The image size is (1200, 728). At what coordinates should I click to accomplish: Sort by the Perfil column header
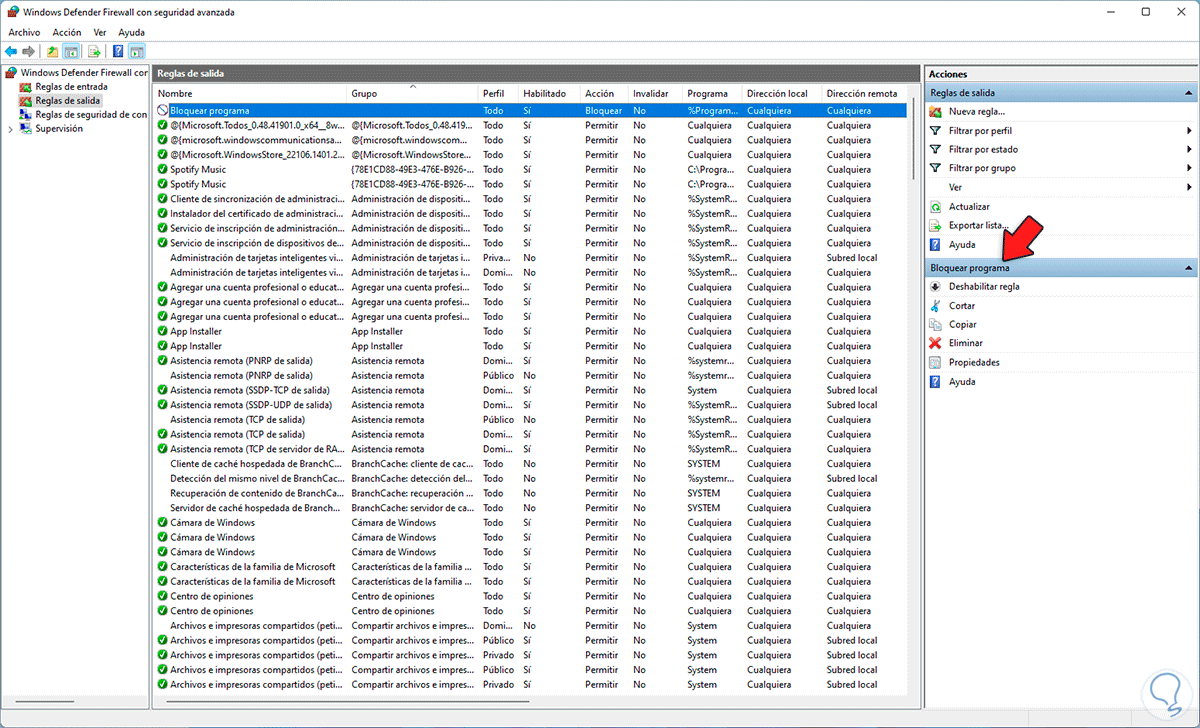pyautogui.click(x=498, y=93)
